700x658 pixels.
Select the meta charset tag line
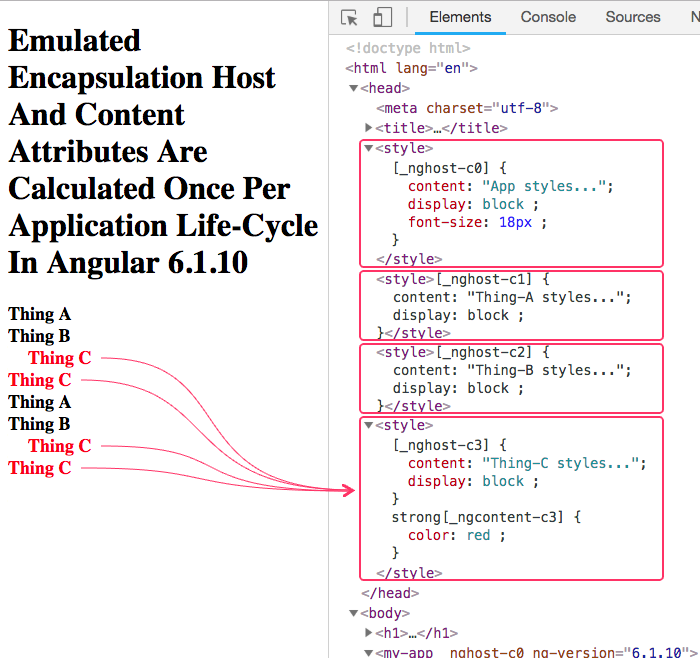click(x=466, y=108)
